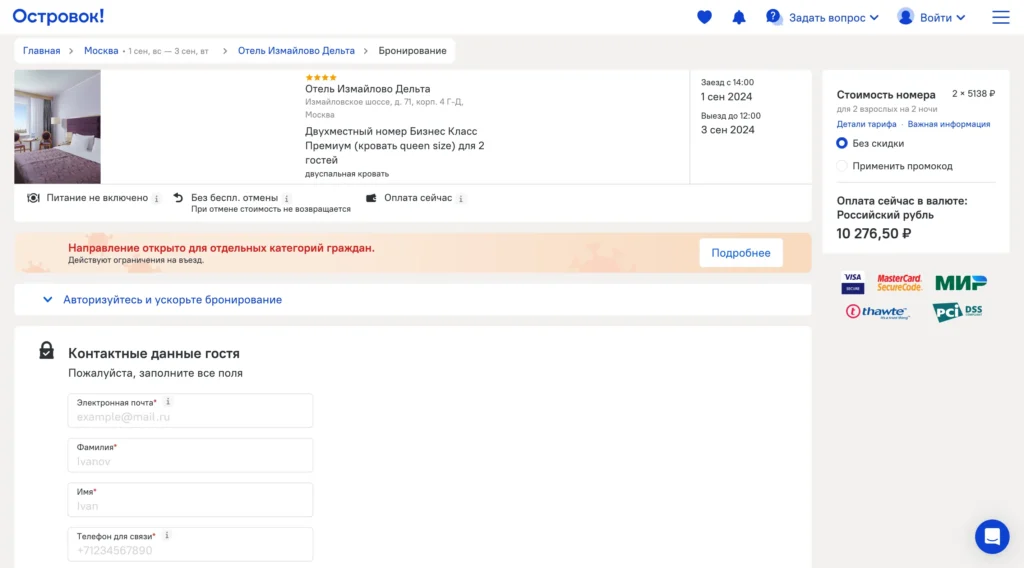Click check-in date 1 сен 2024

pos(726,97)
